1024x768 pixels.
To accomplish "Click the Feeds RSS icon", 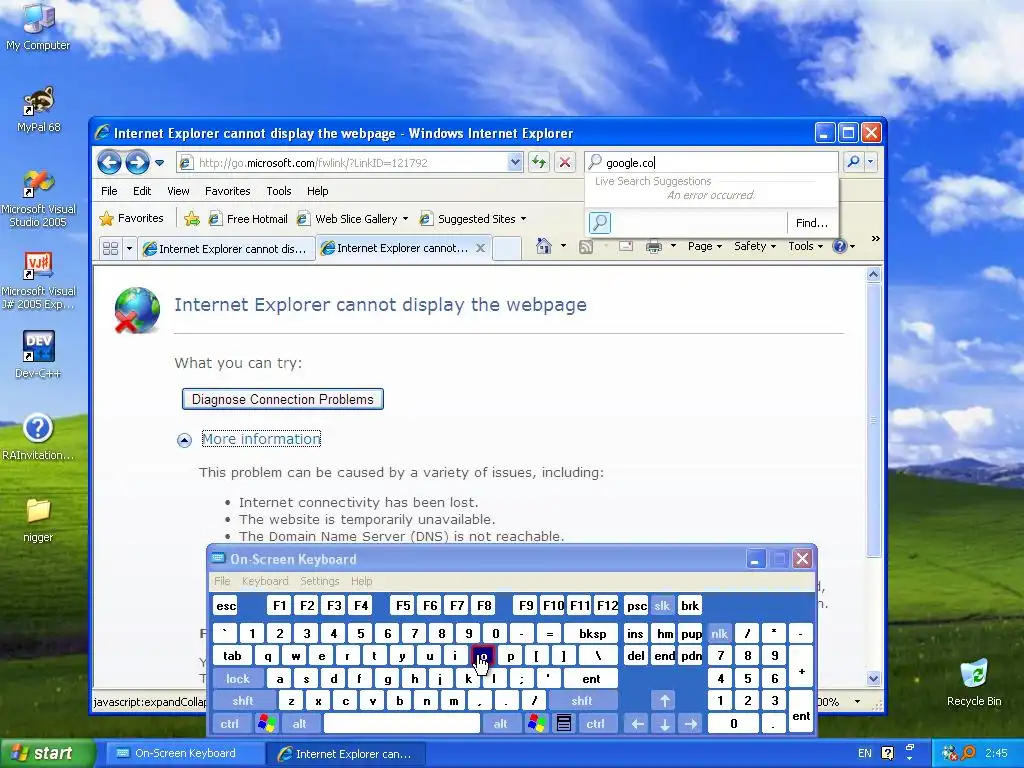I will [586, 246].
